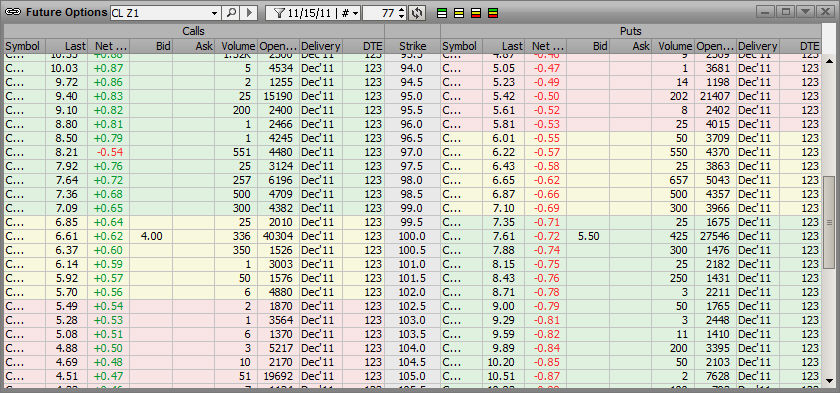
Task: Click the puts open interest 7628
Action: click(x=716, y=376)
